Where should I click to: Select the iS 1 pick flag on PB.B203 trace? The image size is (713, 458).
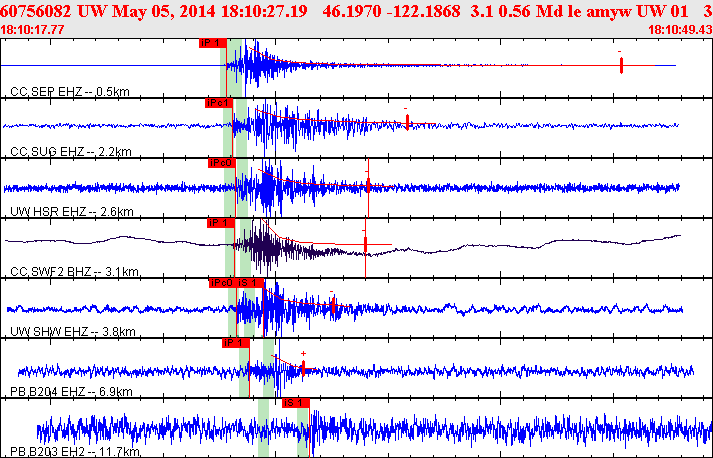(x=296, y=402)
